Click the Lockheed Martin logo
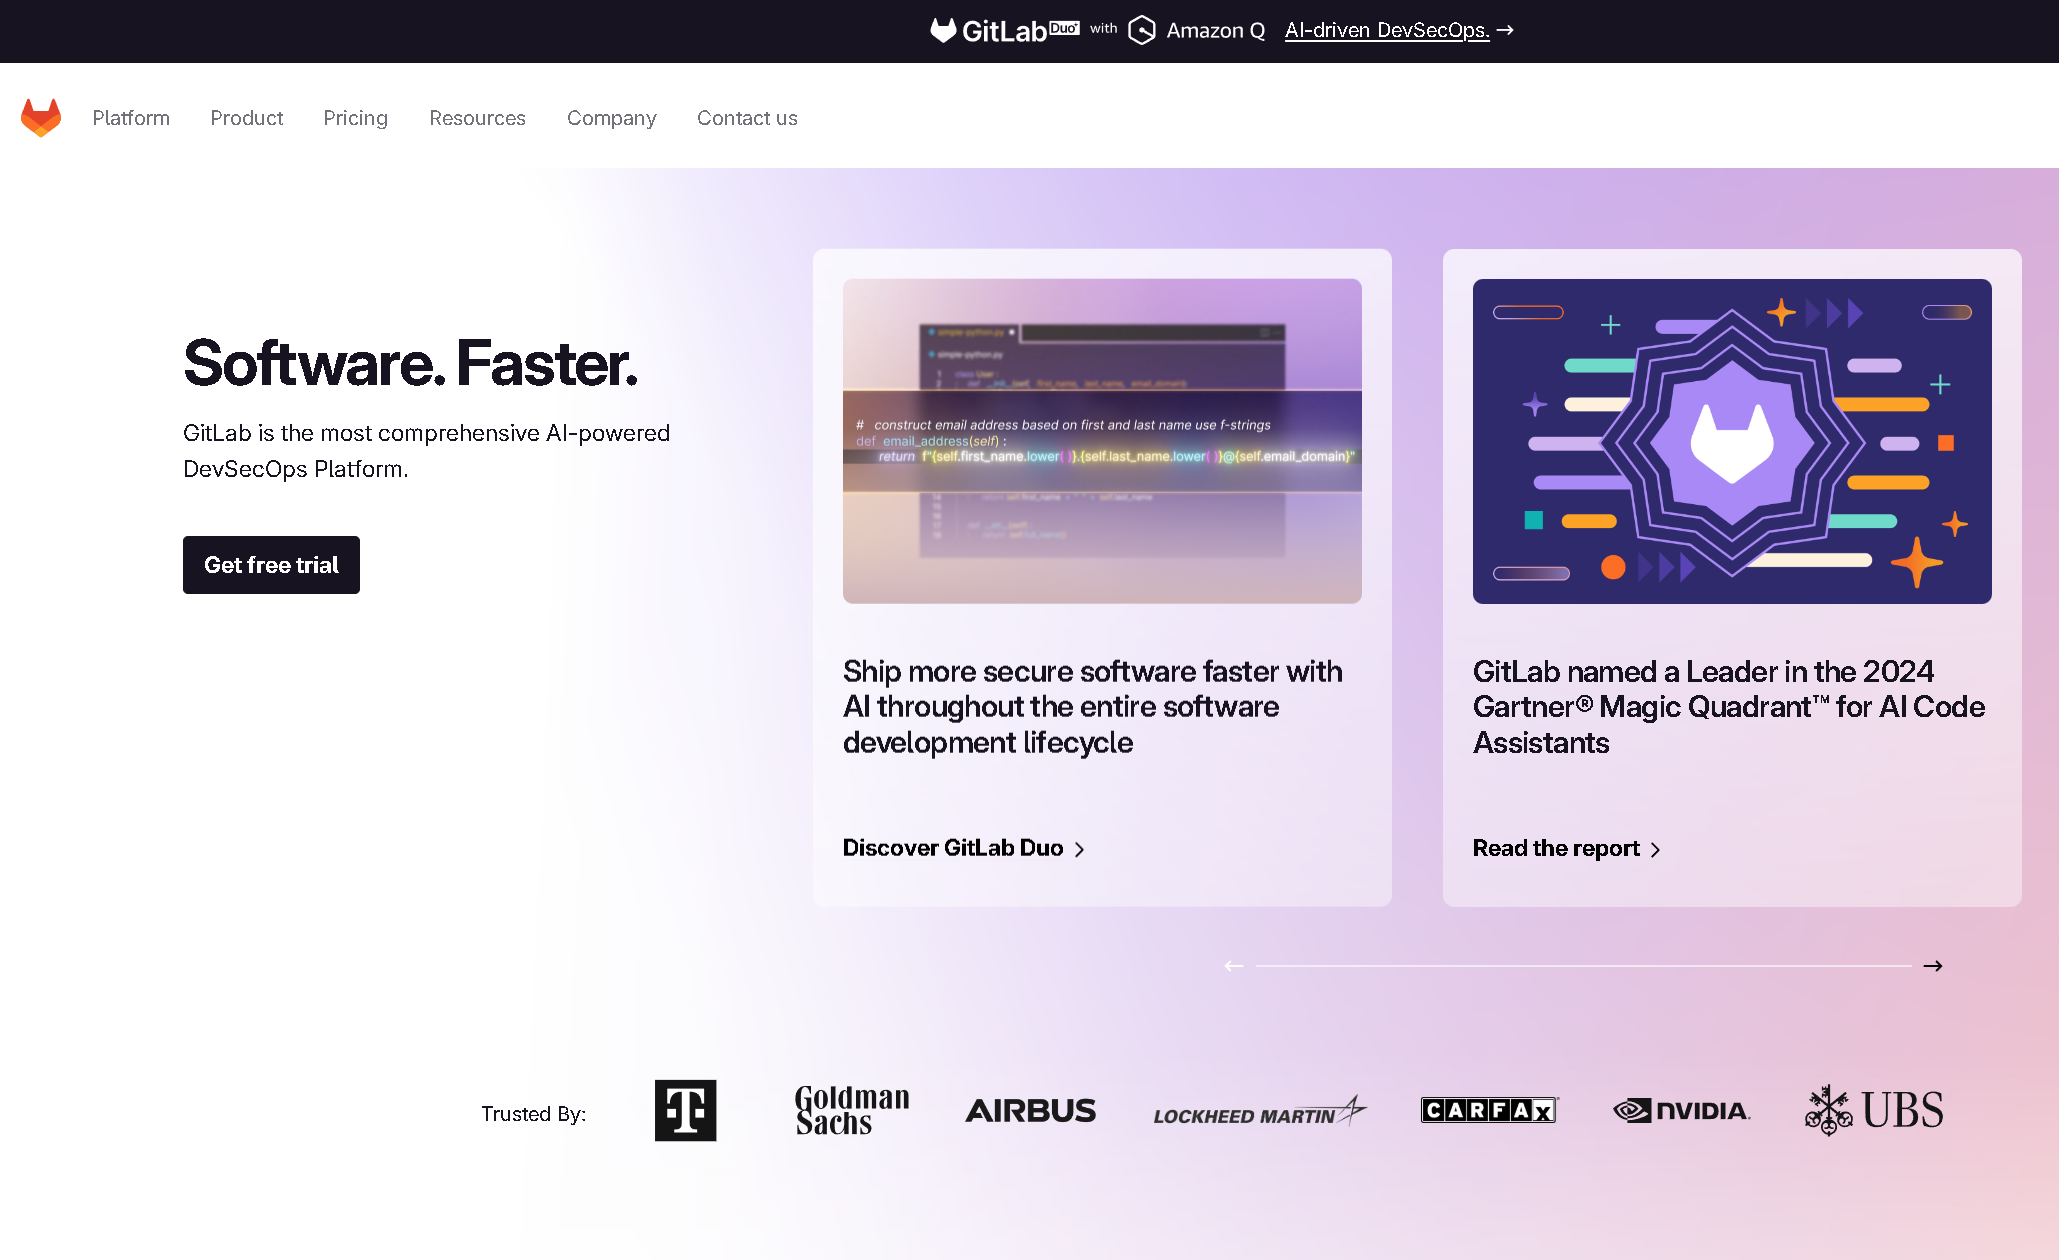This screenshot has width=2059, height=1260. [1259, 1112]
